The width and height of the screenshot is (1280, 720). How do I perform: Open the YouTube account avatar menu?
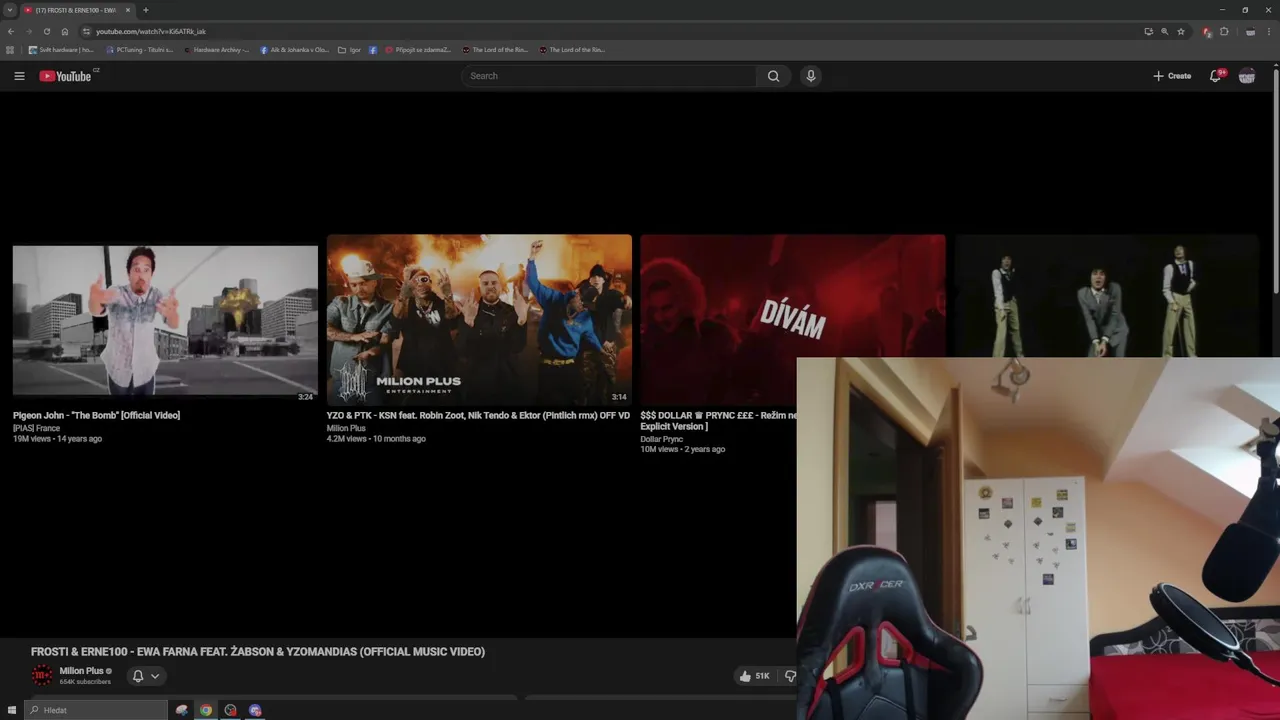point(1247,76)
